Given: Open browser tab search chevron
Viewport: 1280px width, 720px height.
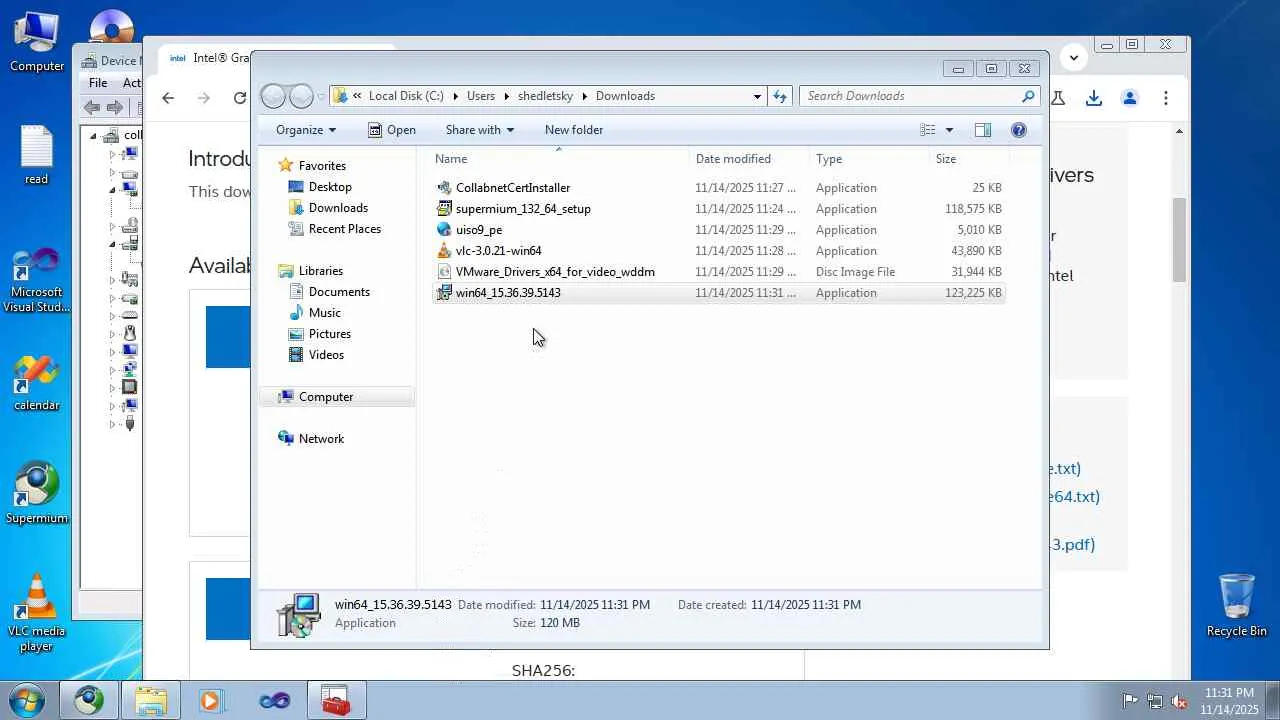Looking at the screenshot, I should (x=1074, y=57).
